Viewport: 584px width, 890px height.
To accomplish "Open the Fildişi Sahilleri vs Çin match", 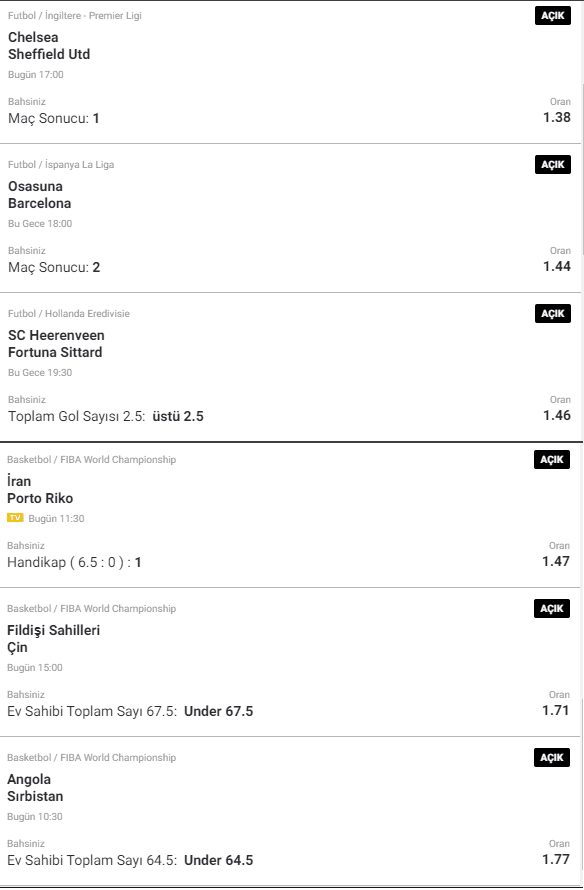I will click(x=53, y=639).
